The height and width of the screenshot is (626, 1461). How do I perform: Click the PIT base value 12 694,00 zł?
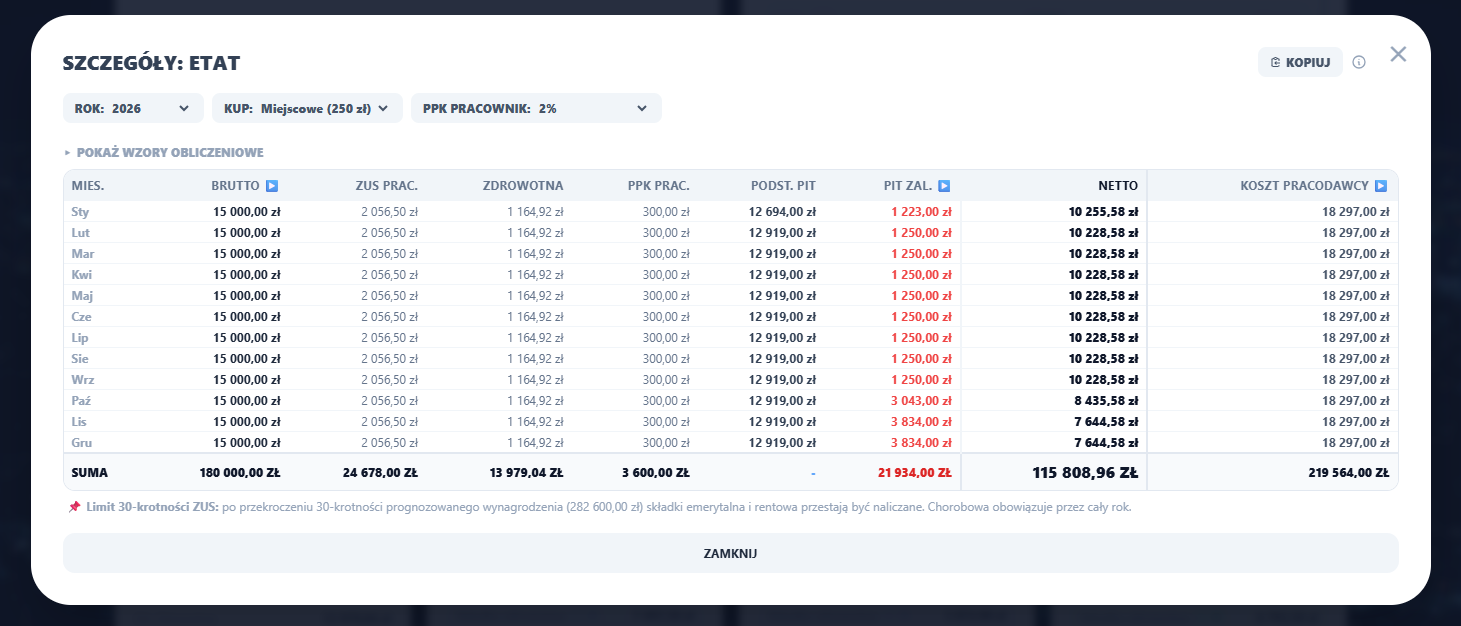(782, 212)
